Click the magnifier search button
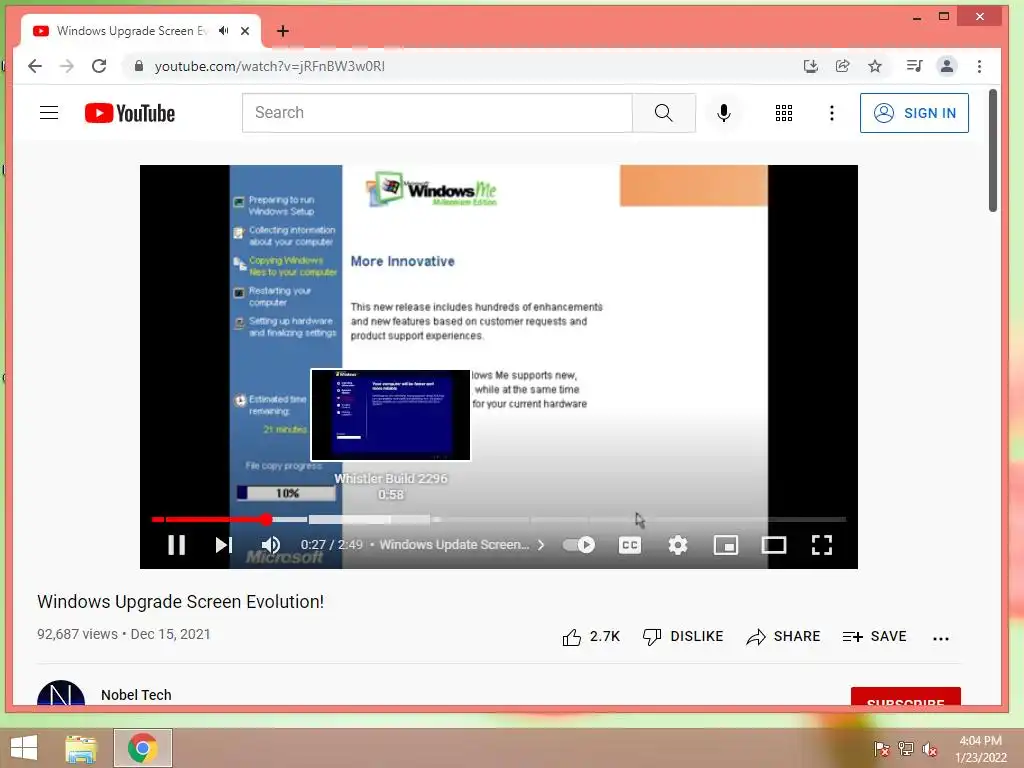1024x768 pixels. 664,113
